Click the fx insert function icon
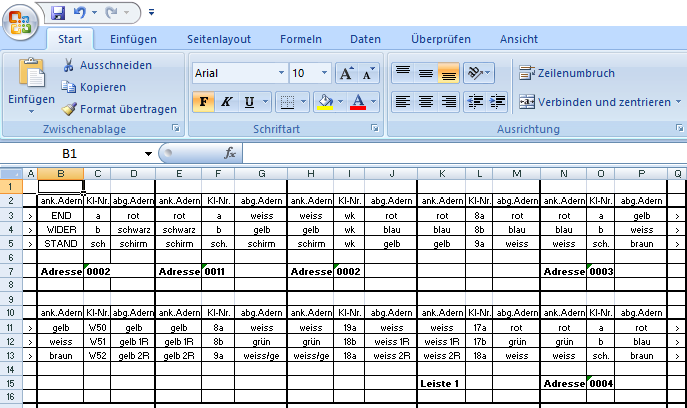Image resolution: width=687 pixels, height=408 pixels. 230,153
